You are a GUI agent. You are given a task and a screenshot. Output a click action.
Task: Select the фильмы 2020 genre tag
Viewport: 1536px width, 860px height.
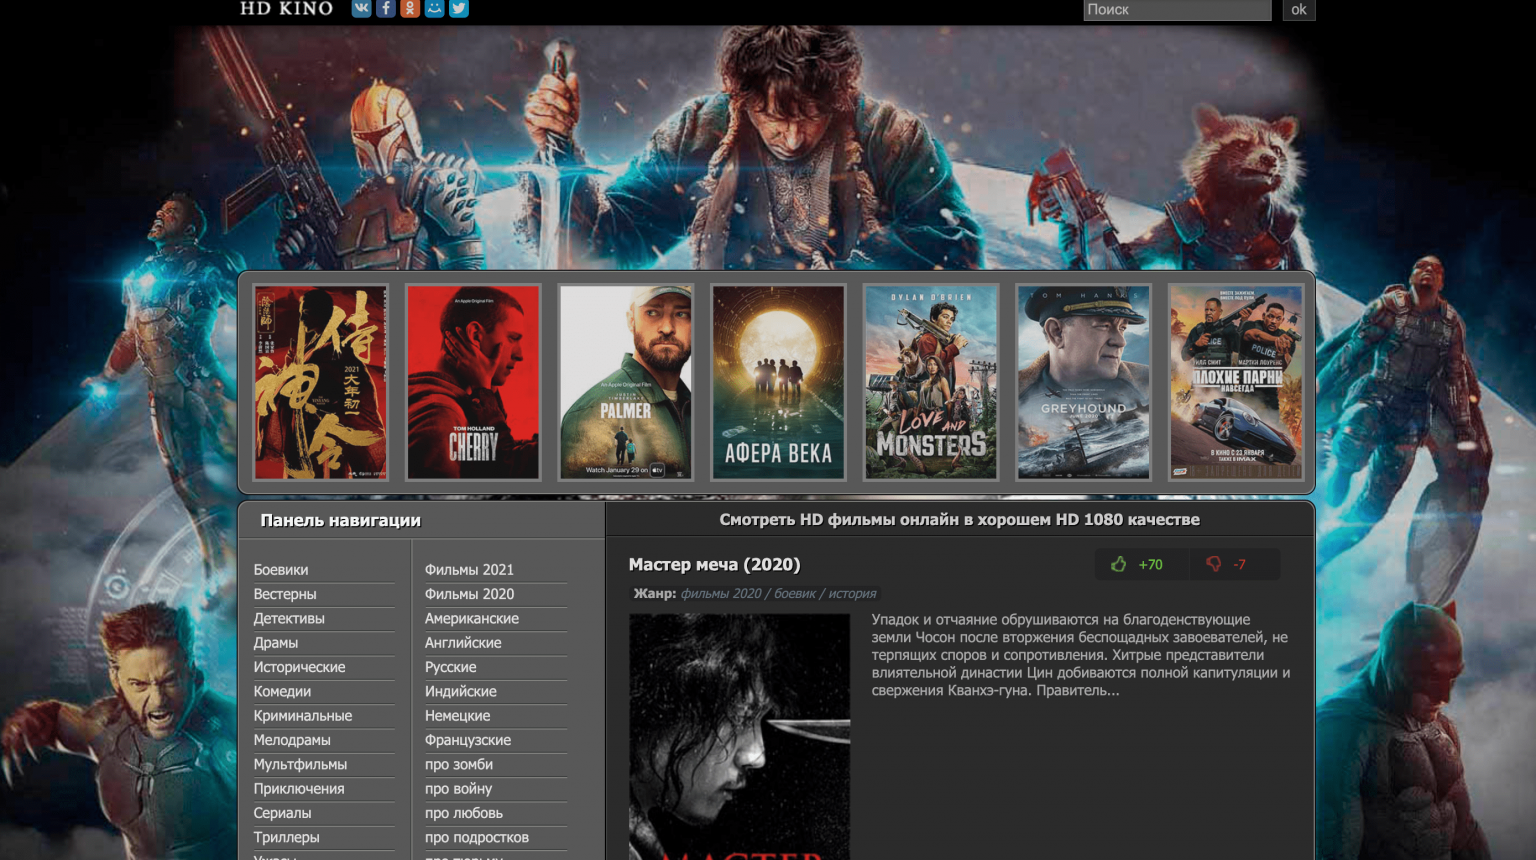721,593
